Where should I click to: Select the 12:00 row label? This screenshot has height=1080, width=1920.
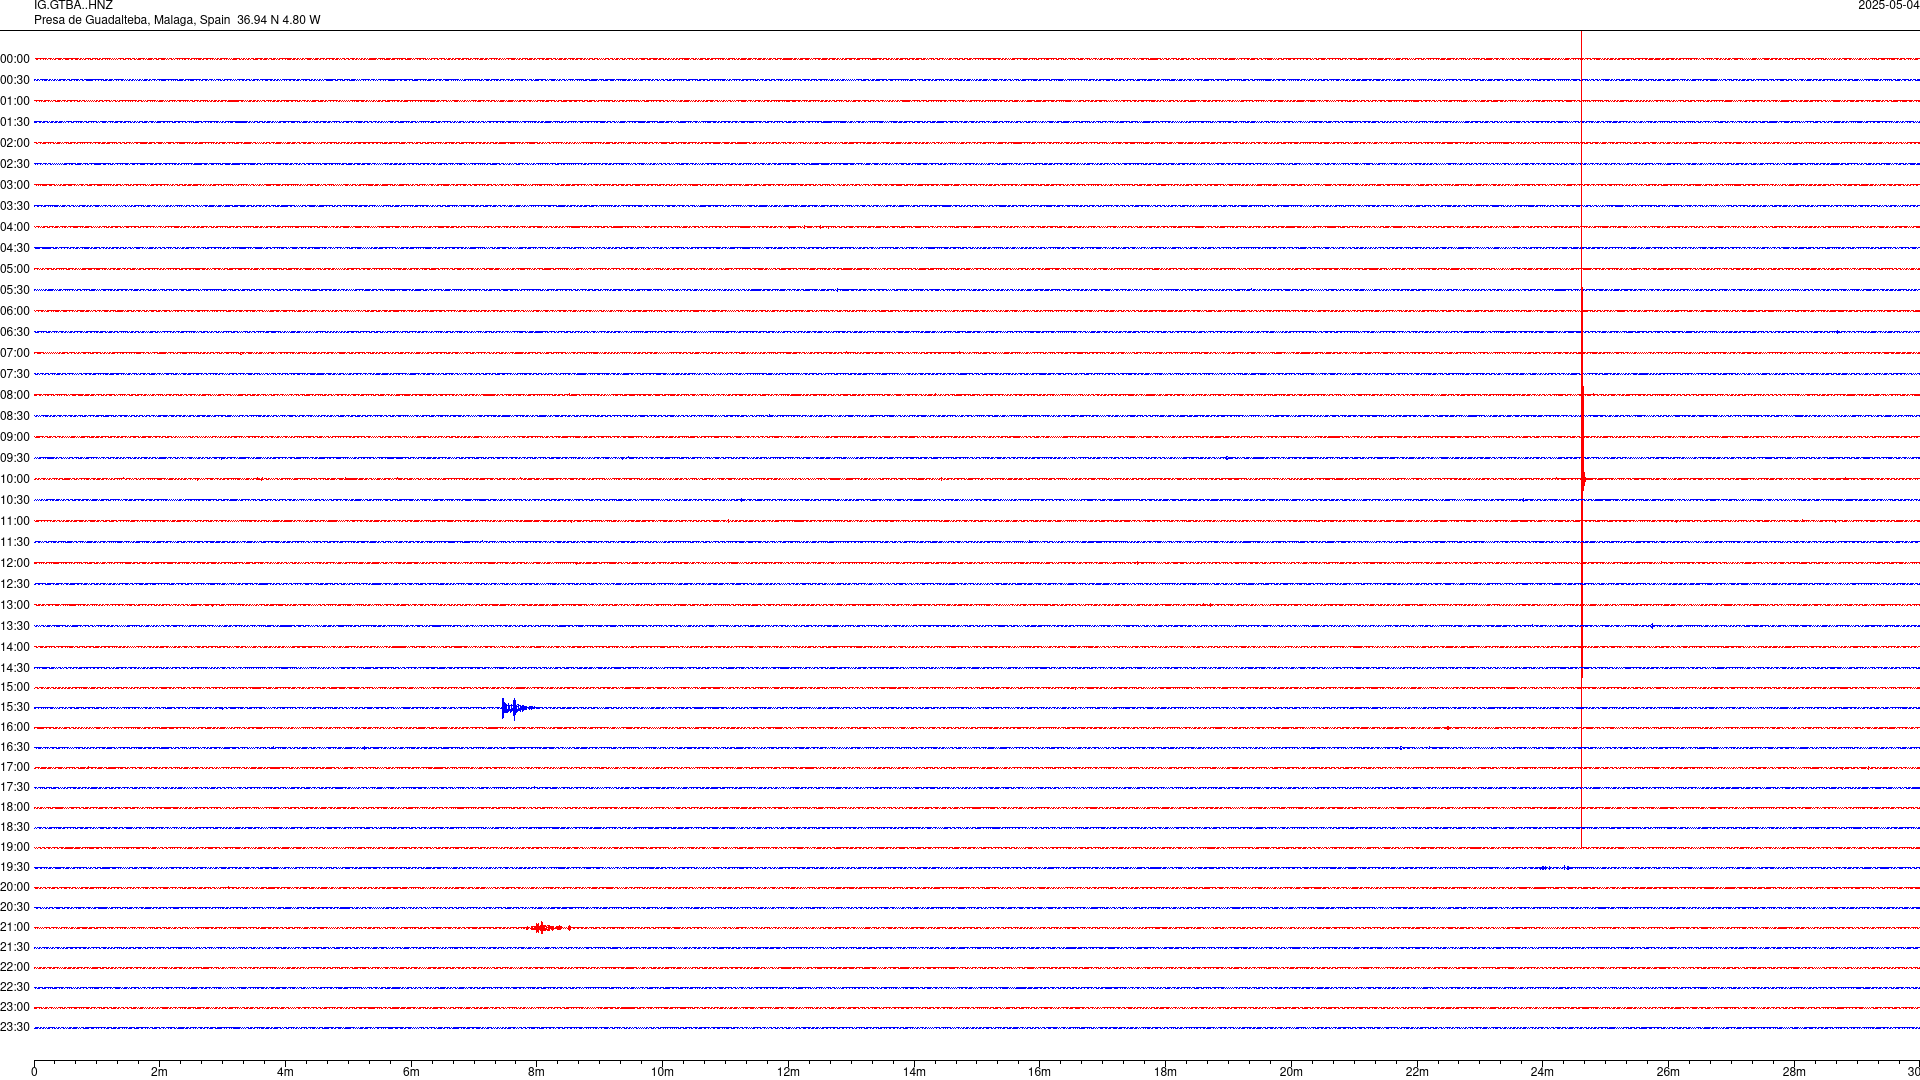[x=15, y=563]
